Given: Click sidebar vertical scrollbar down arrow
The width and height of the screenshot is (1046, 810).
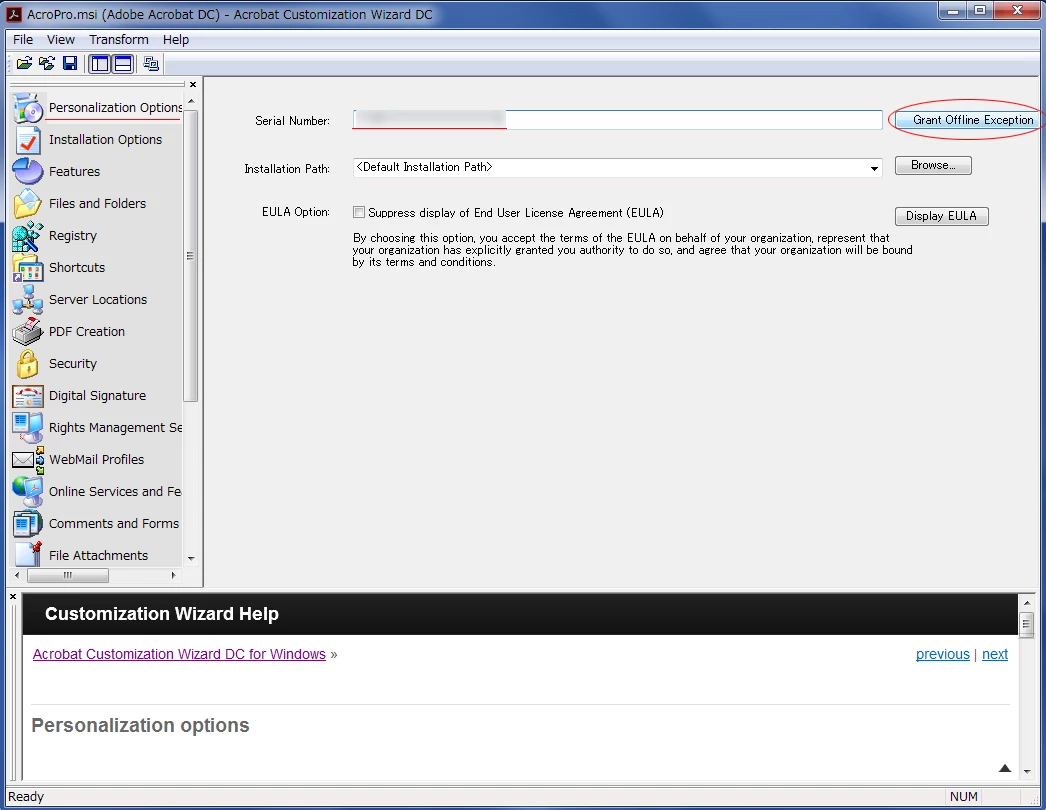Looking at the screenshot, I should (191, 558).
